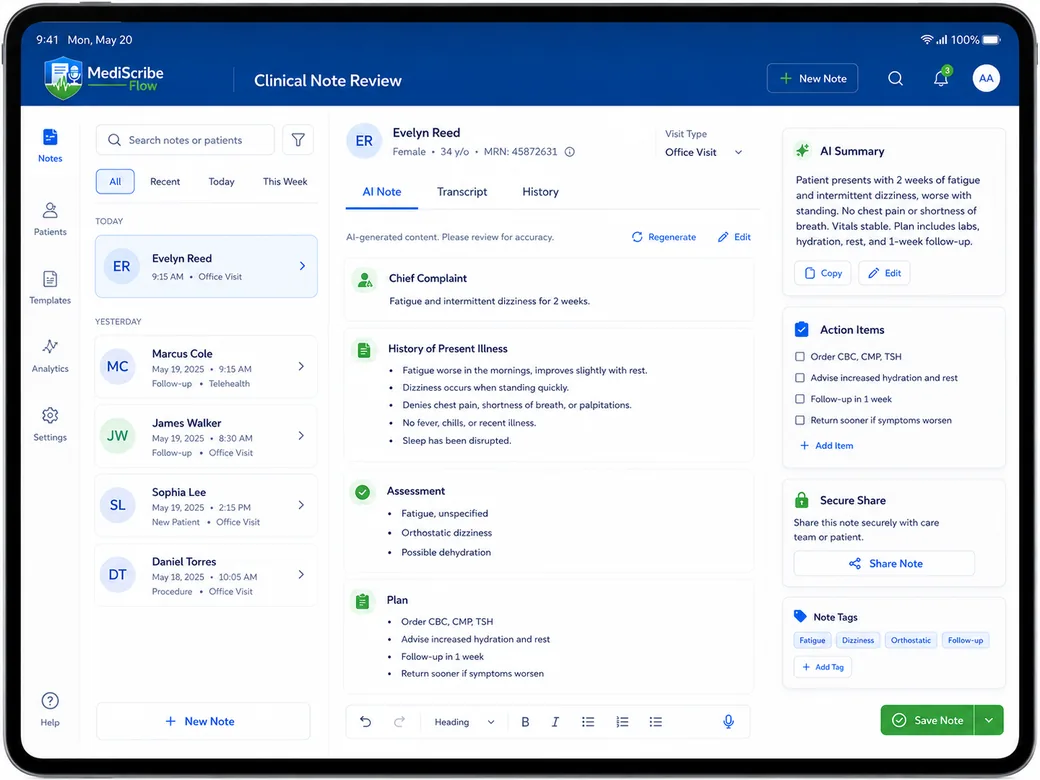The width and height of the screenshot is (1040, 780).
Task: Expand Daniel Torres note chevron
Action: [x=301, y=574]
